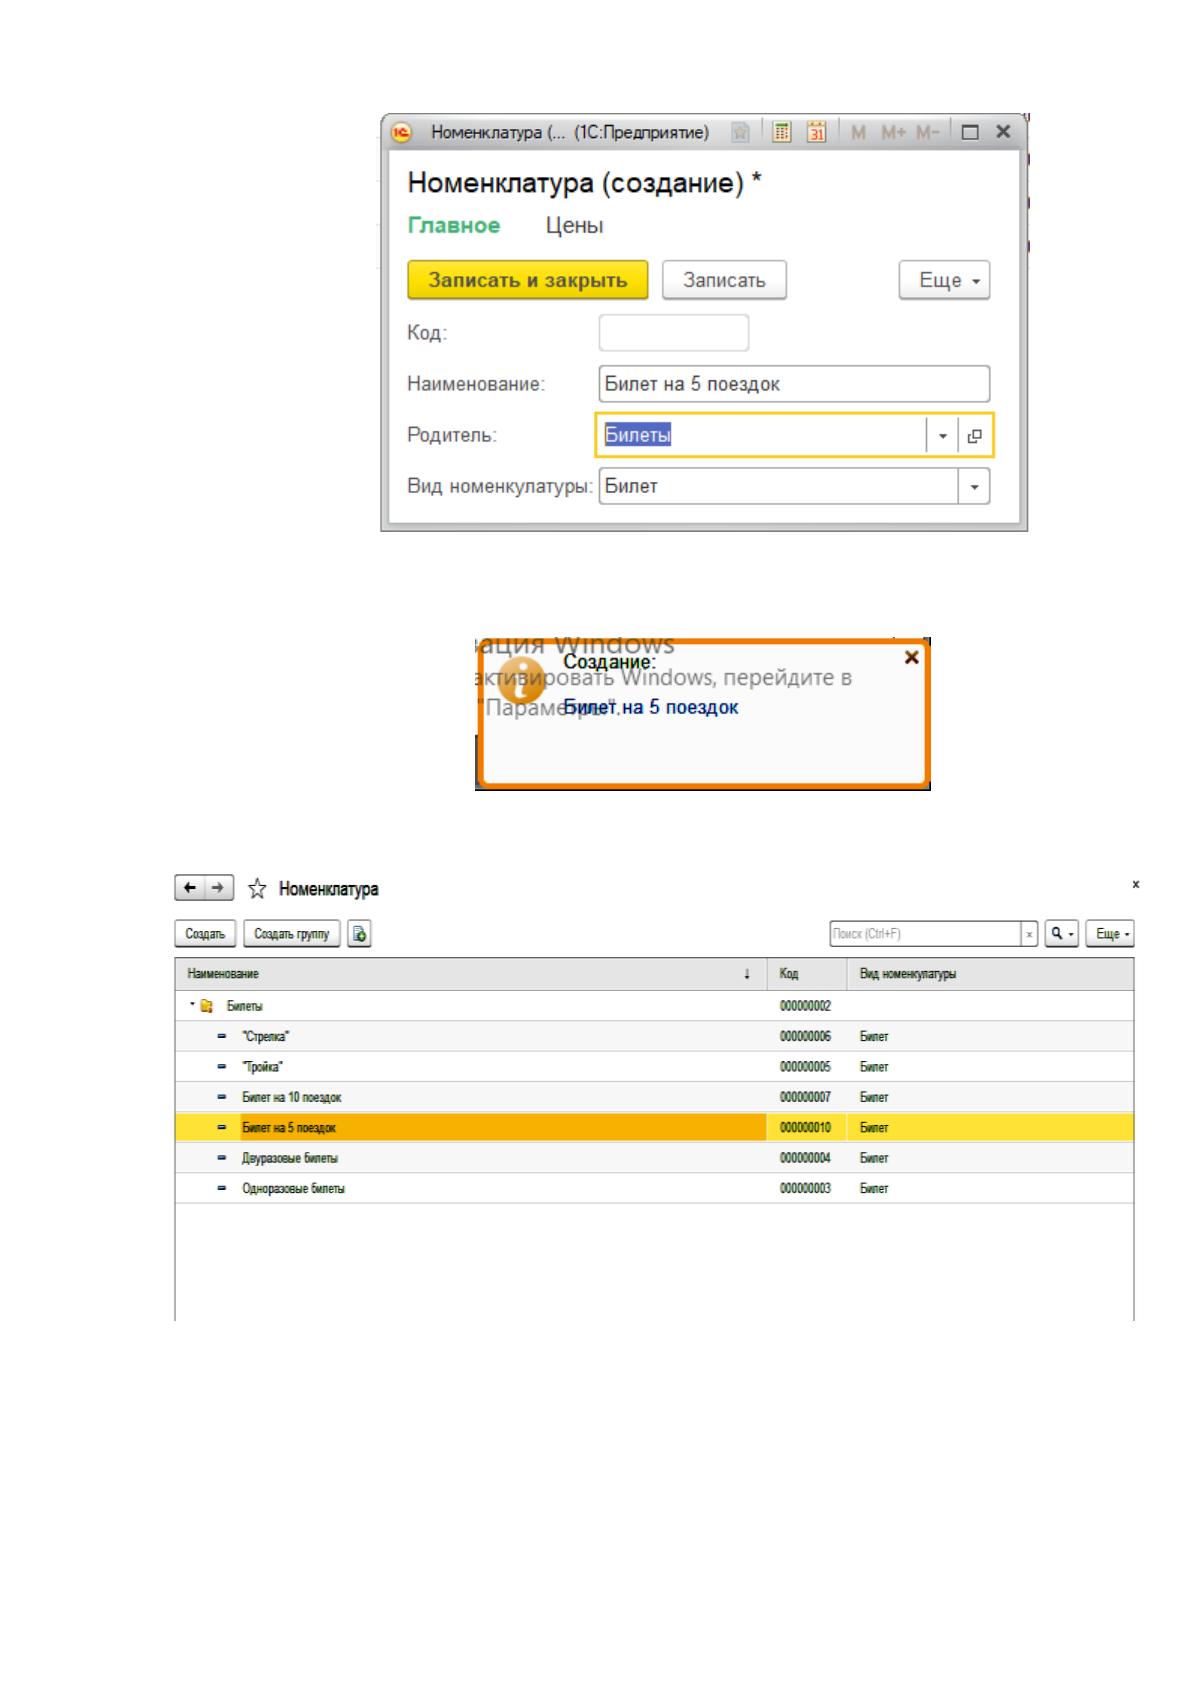Go back using the left arrow
The height and width of the screenshot is (1684, 1191).
pyautogui.click(x=190, y=888)
